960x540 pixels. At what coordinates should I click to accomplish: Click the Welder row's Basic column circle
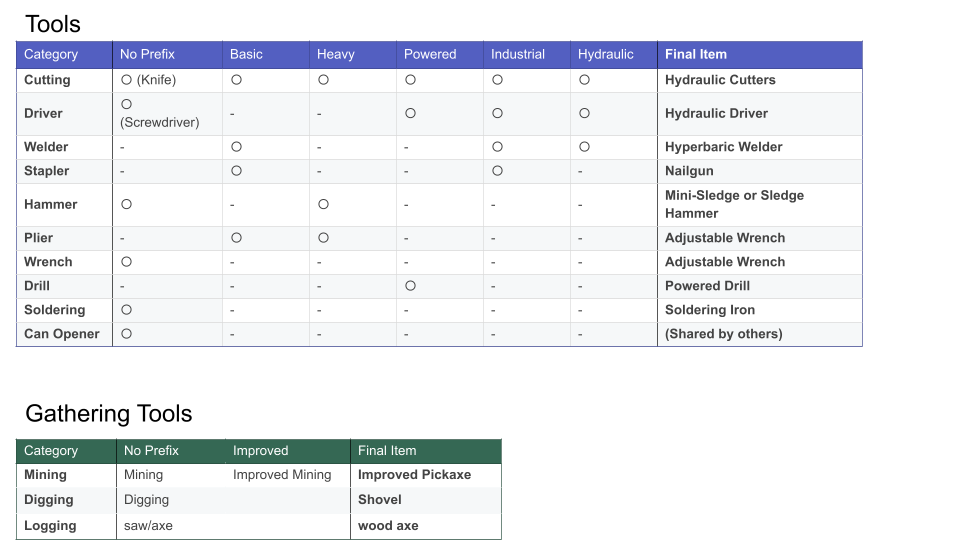[236, 147]
